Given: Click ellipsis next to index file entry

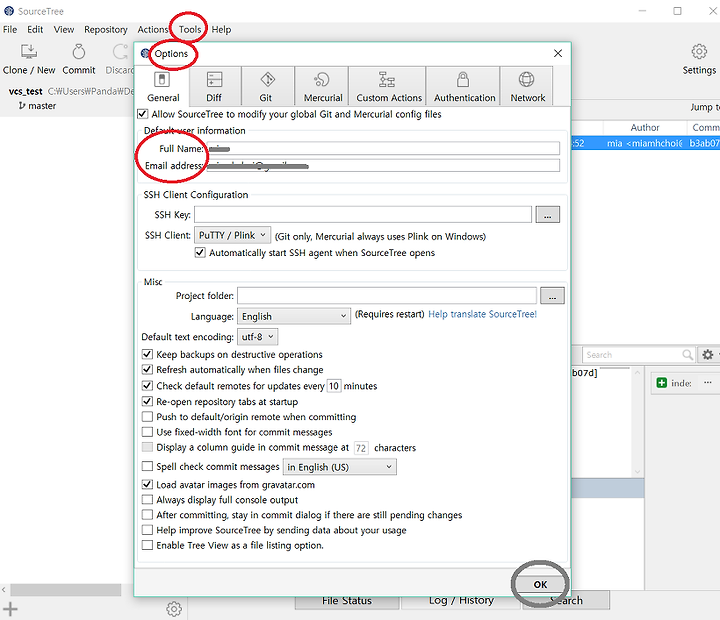Looking at the screenshot, I should (x=708, y=382).
